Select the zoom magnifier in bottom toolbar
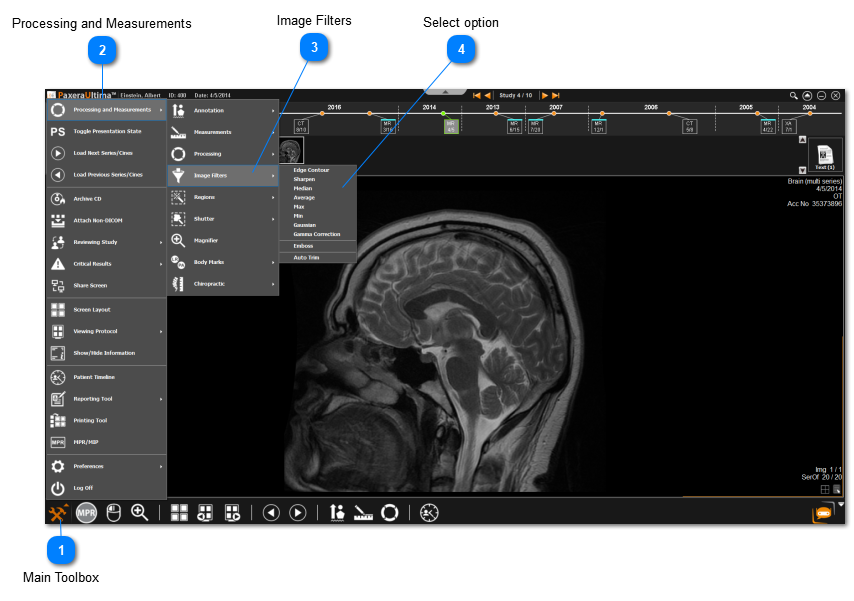 140,512
